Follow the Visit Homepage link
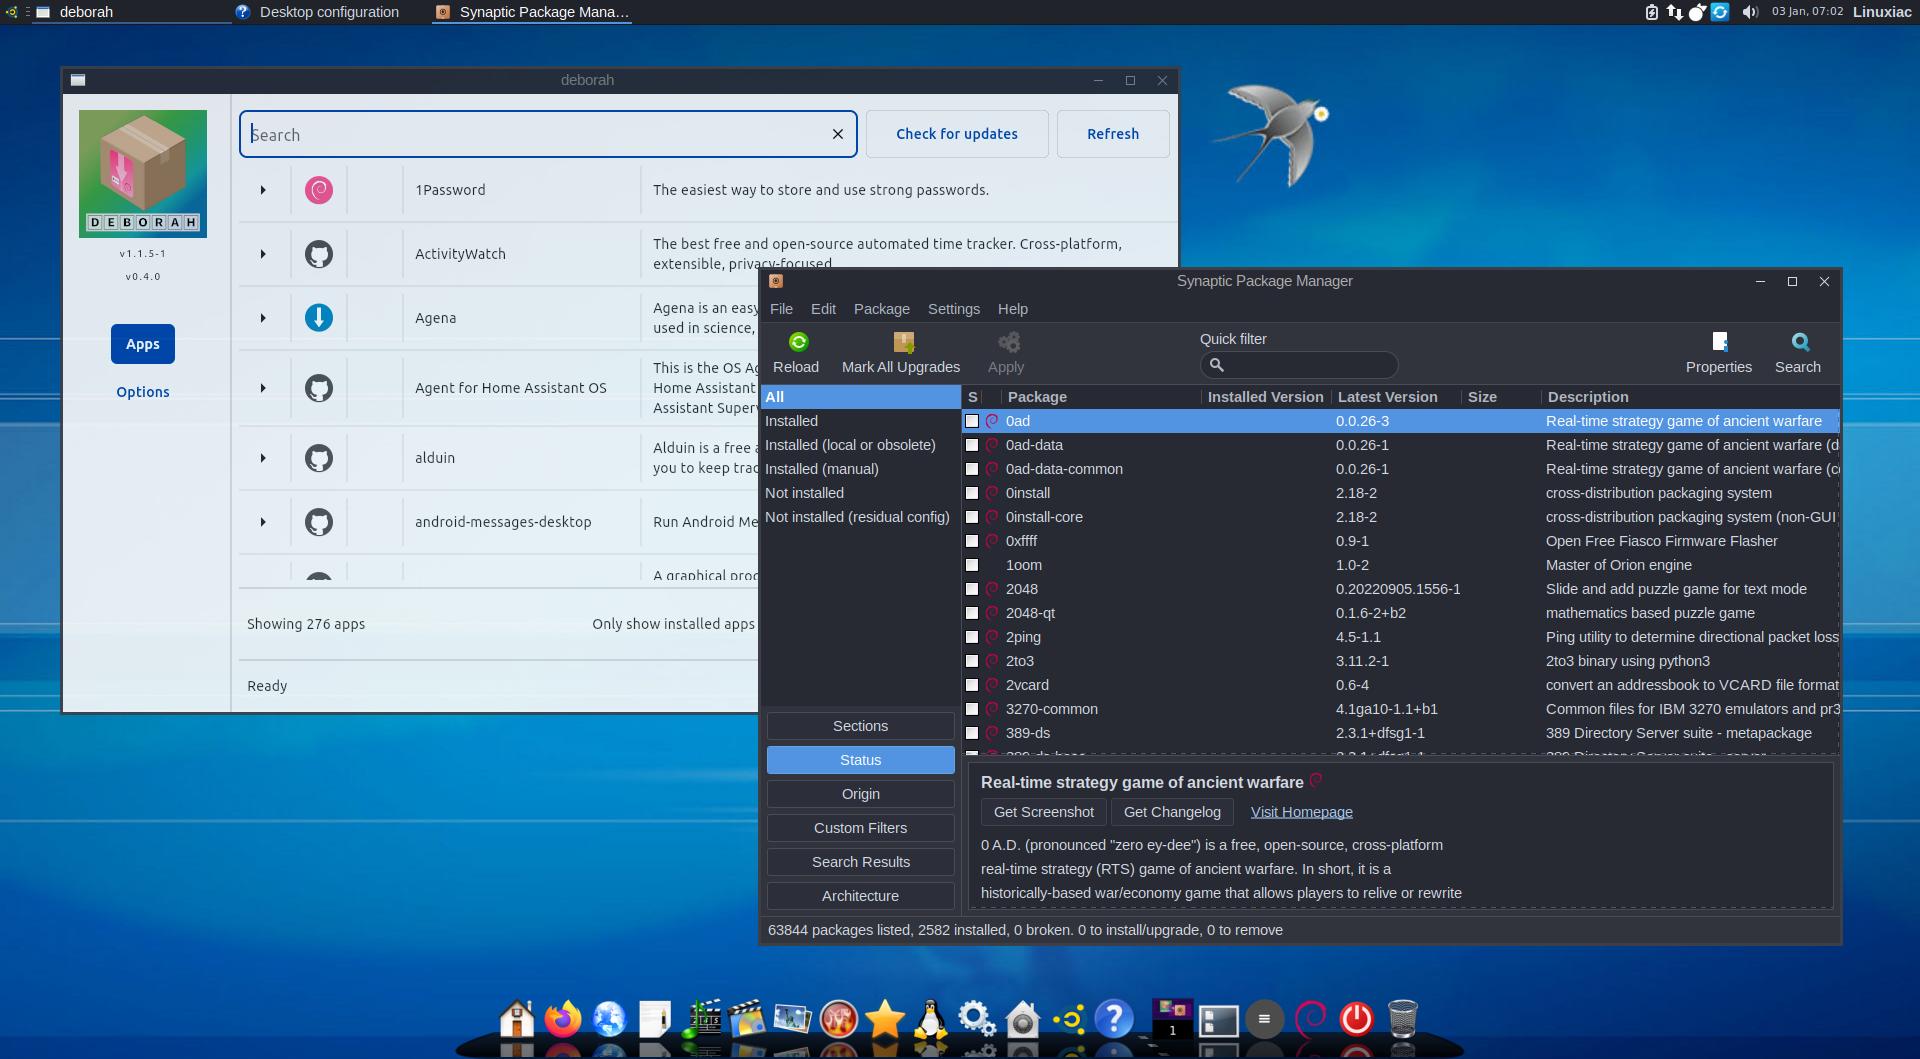Image resolution: width=1920 pixels, height=1059 pixels. (1301, 812)
